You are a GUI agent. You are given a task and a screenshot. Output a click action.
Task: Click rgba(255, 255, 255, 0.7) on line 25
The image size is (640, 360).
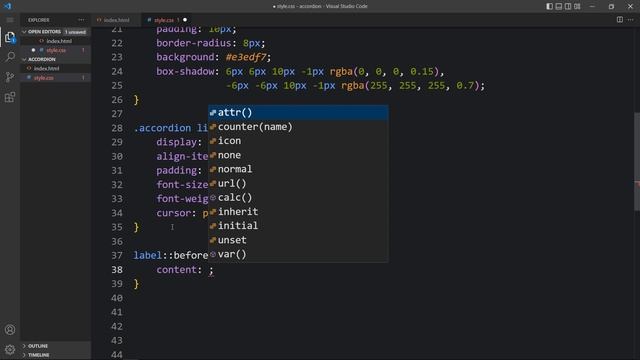(410, 86)
